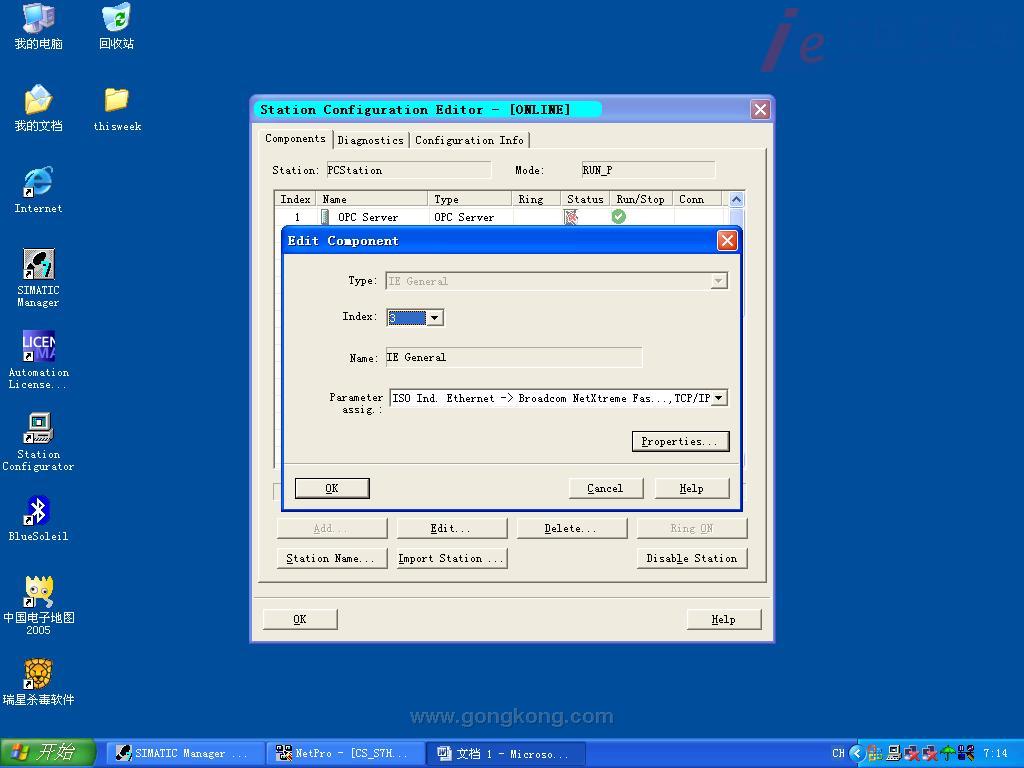Viewport: 1024px width, 768px height.
Task: Click the Delete... button
Action: point(571,528)
